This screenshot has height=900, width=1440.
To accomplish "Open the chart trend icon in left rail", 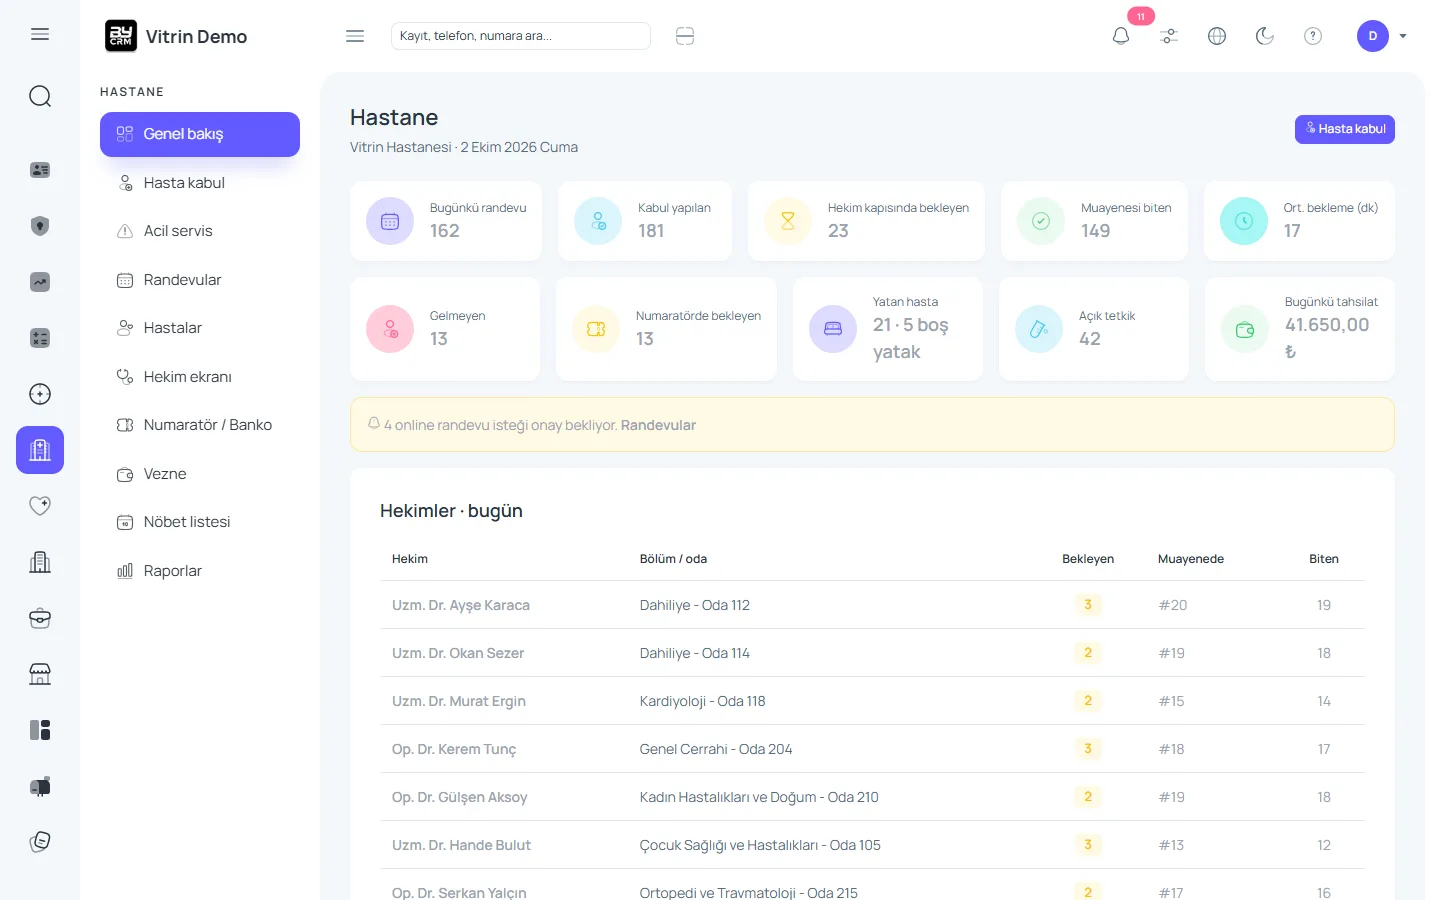I will coord(40,282).
